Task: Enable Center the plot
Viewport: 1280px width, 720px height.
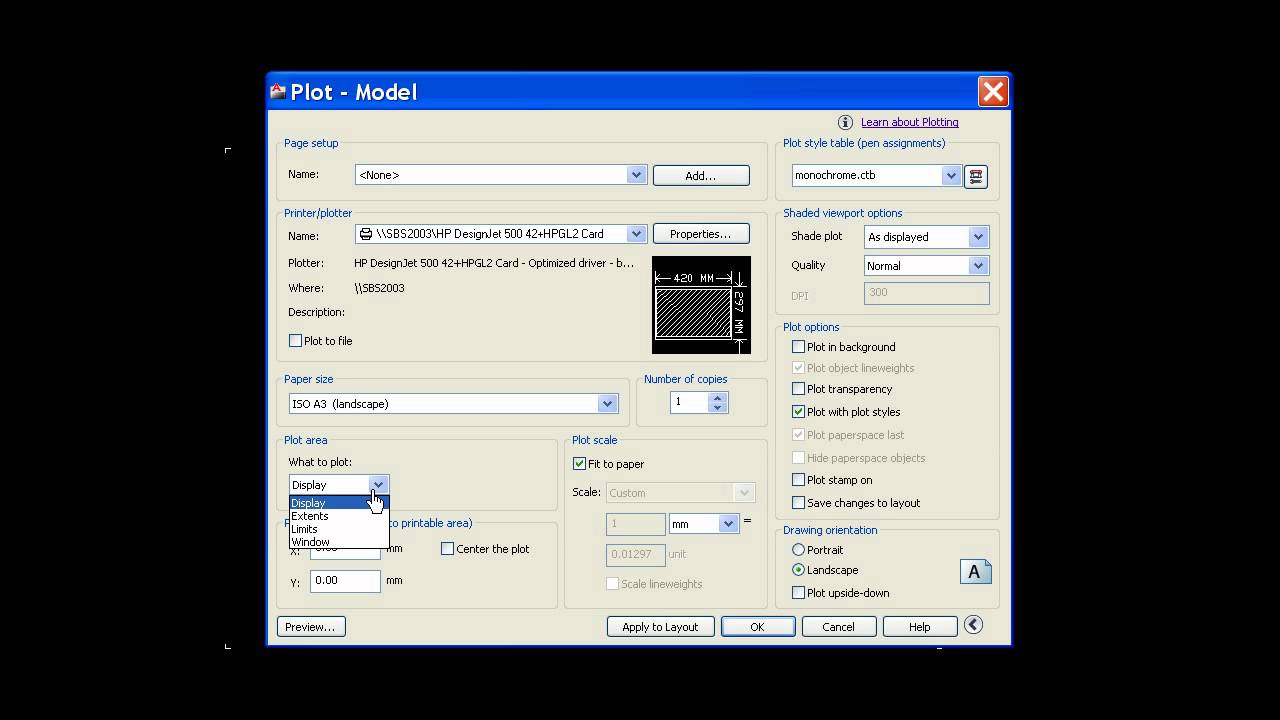Action: pyautogui.click(x=447, y=549)
